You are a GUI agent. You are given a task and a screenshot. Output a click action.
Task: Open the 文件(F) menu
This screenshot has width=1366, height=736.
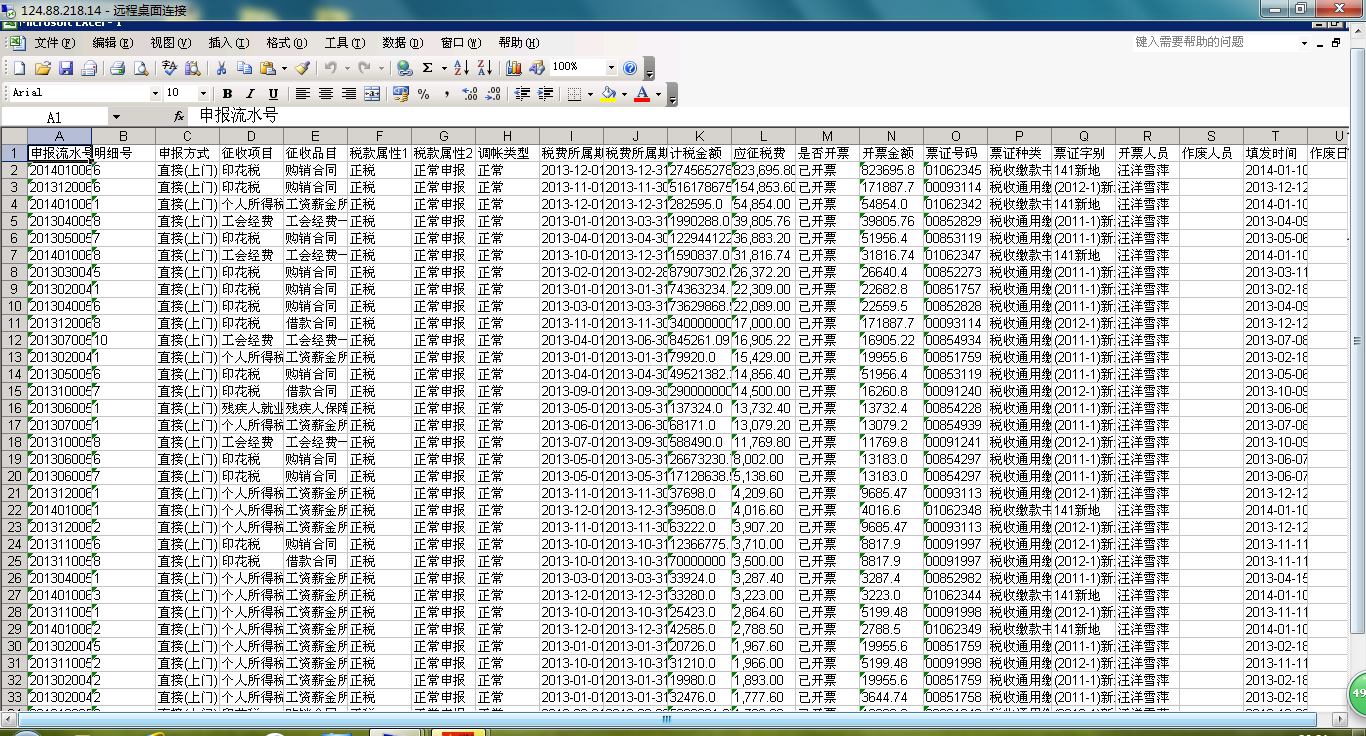tap(55, 43)
